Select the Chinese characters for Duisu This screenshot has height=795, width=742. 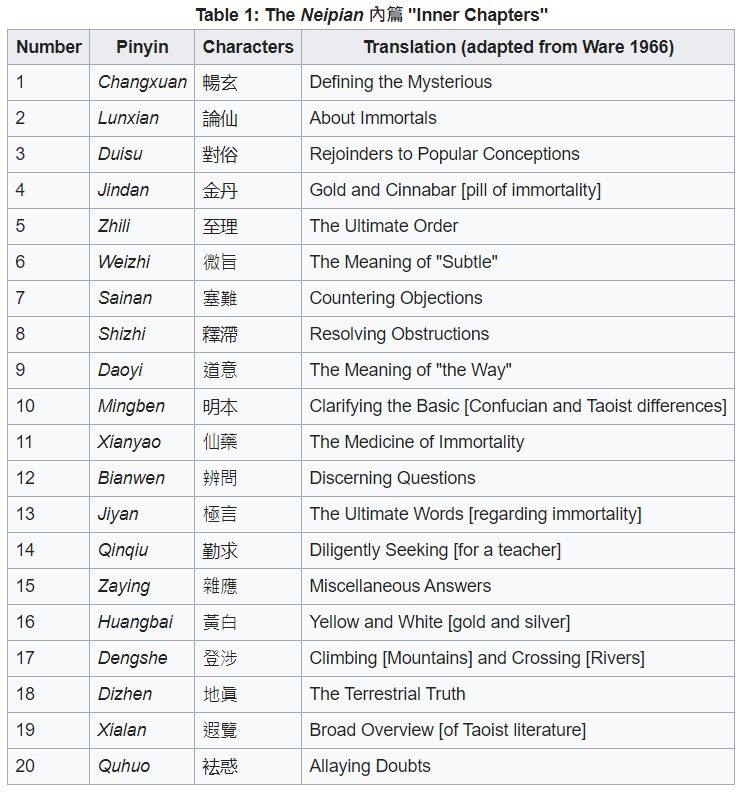coord(220,154)
